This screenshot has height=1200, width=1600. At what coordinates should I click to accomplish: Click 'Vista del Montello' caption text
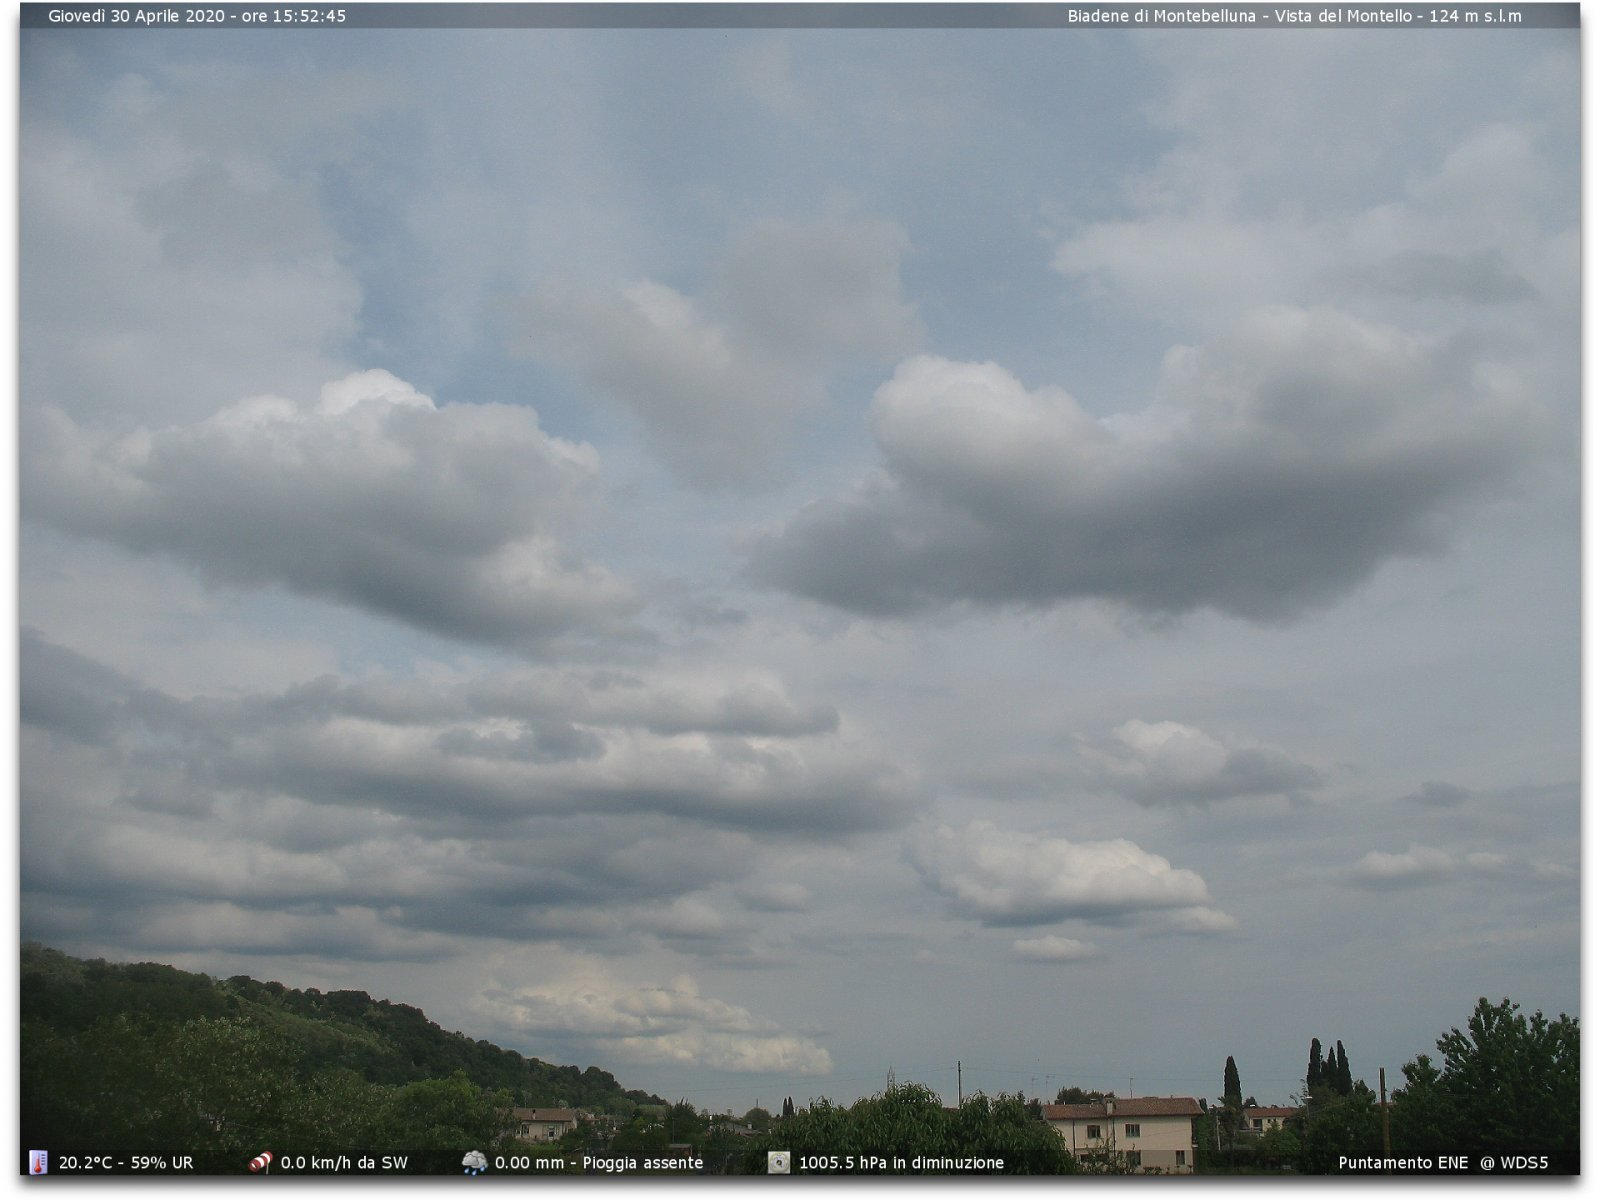pos(1343,16)
